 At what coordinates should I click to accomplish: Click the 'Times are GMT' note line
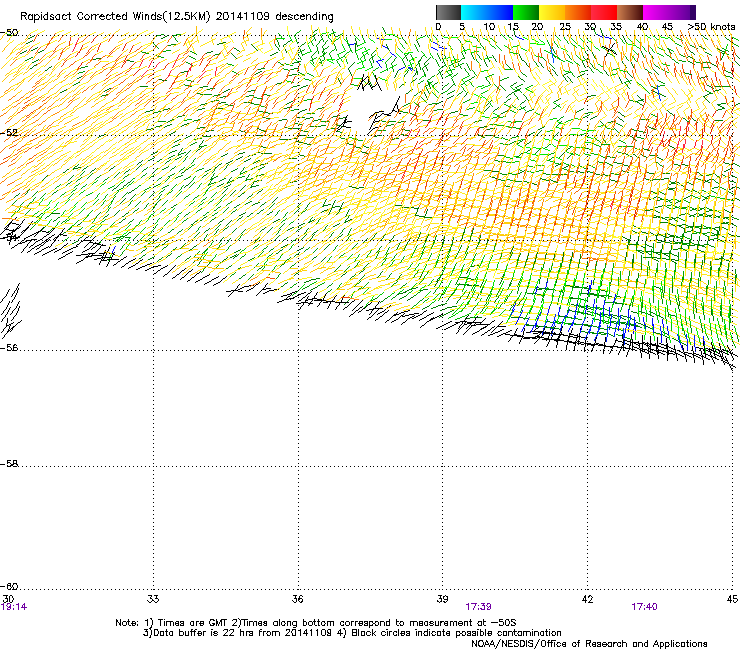(316, 623)
